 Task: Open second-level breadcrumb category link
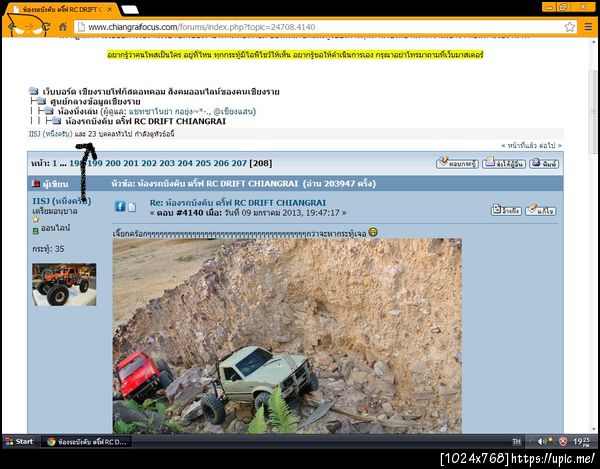(x=95, y=102)
